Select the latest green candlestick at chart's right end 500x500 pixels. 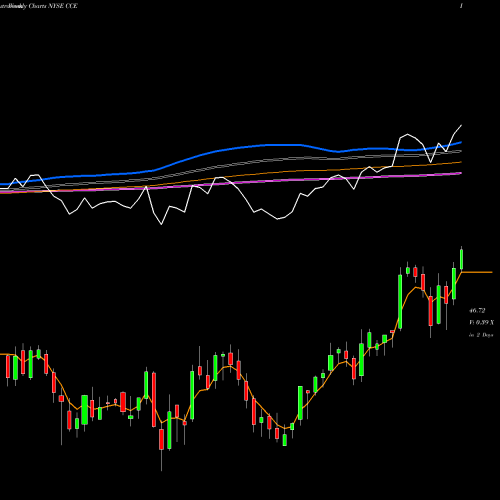pyautogui.click(x=462, y=259)
